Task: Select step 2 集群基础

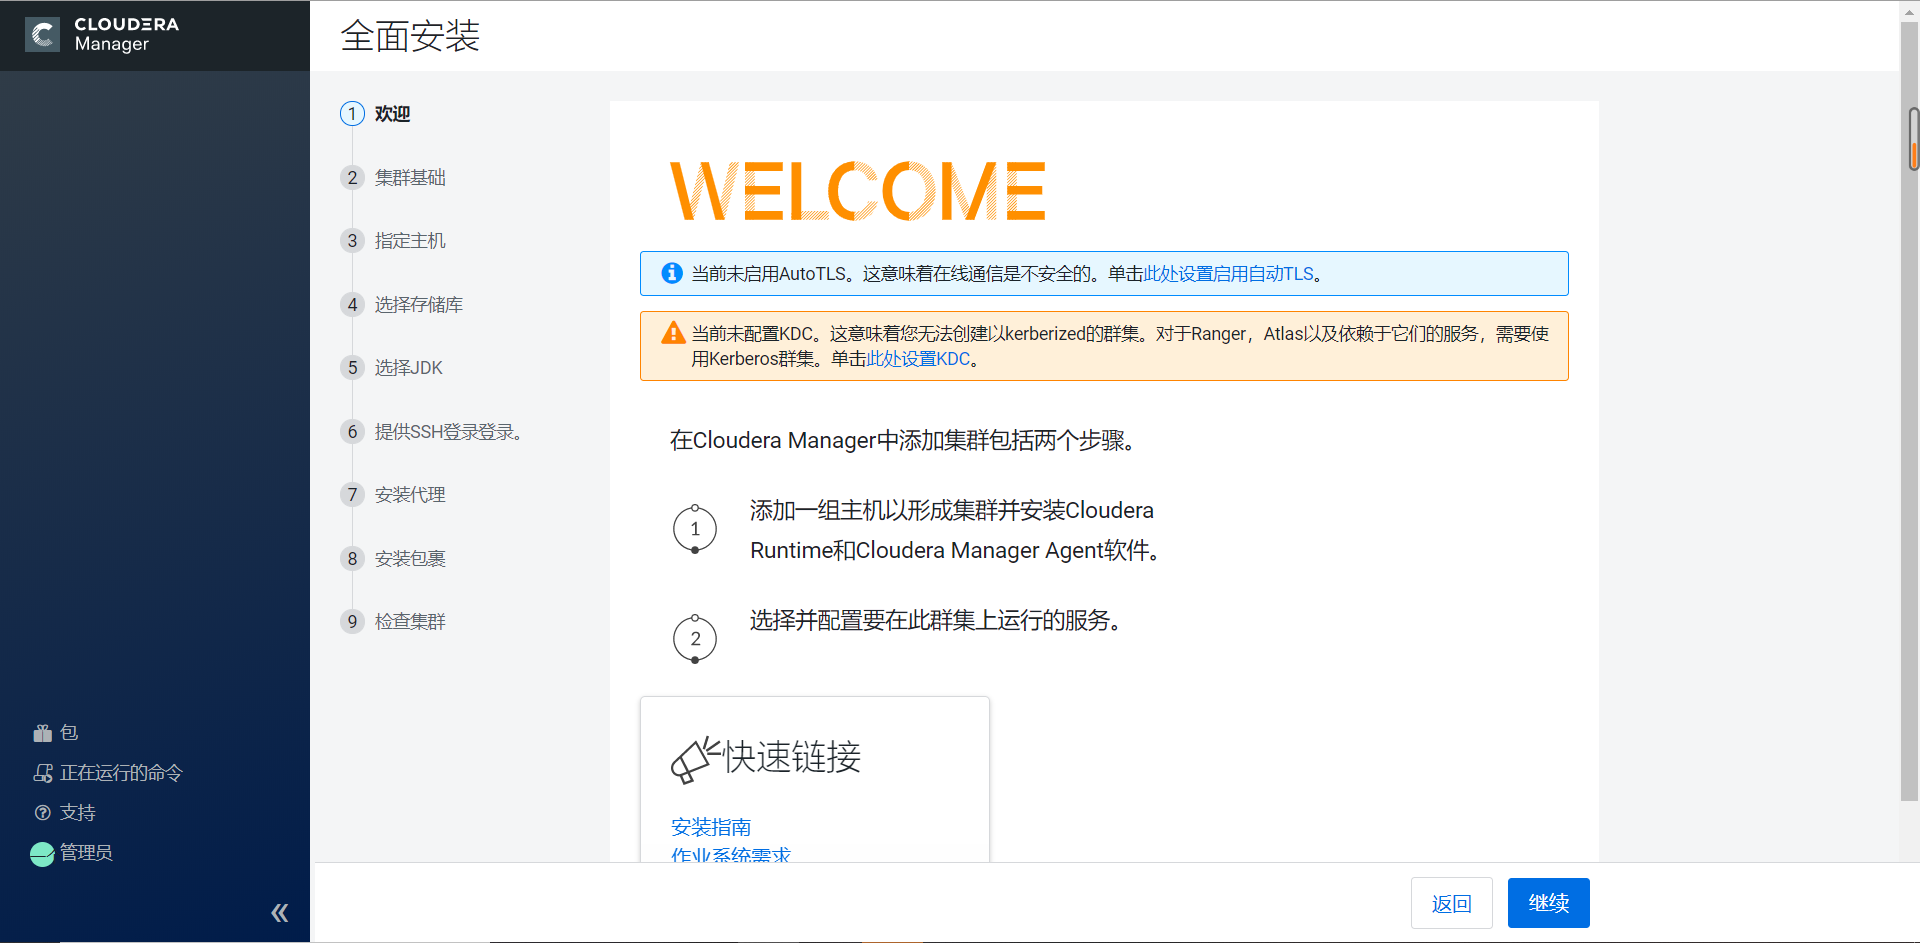Action: [x=393, y=178]
